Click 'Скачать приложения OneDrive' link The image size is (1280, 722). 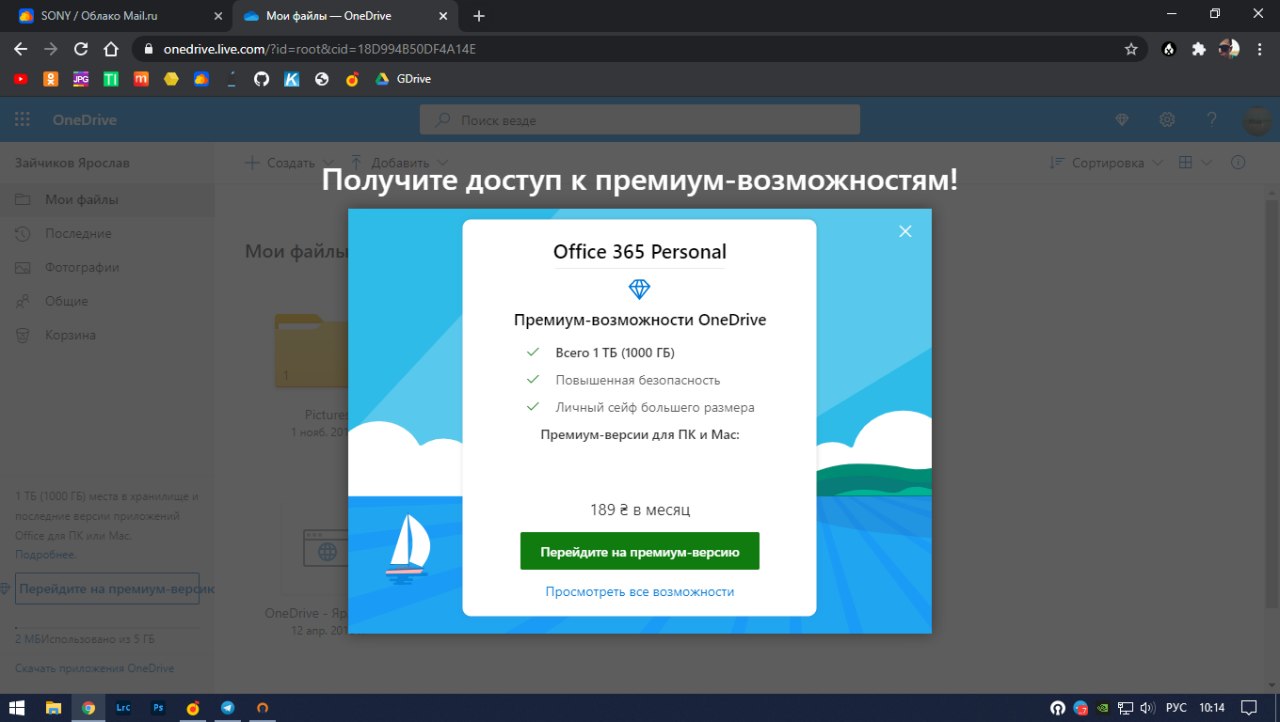click(95, 668)
